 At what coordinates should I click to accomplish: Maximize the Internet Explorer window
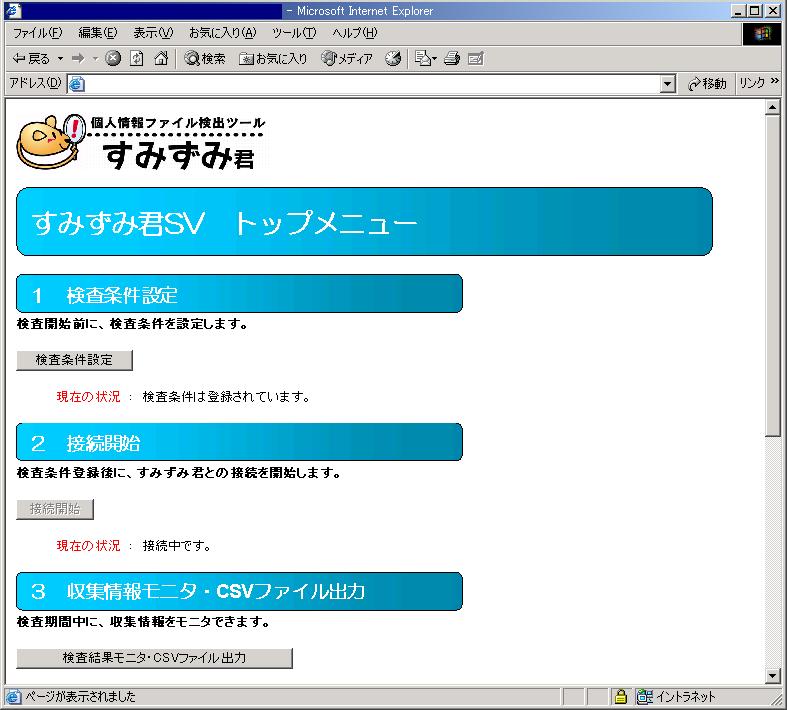[x=754, y=11]
